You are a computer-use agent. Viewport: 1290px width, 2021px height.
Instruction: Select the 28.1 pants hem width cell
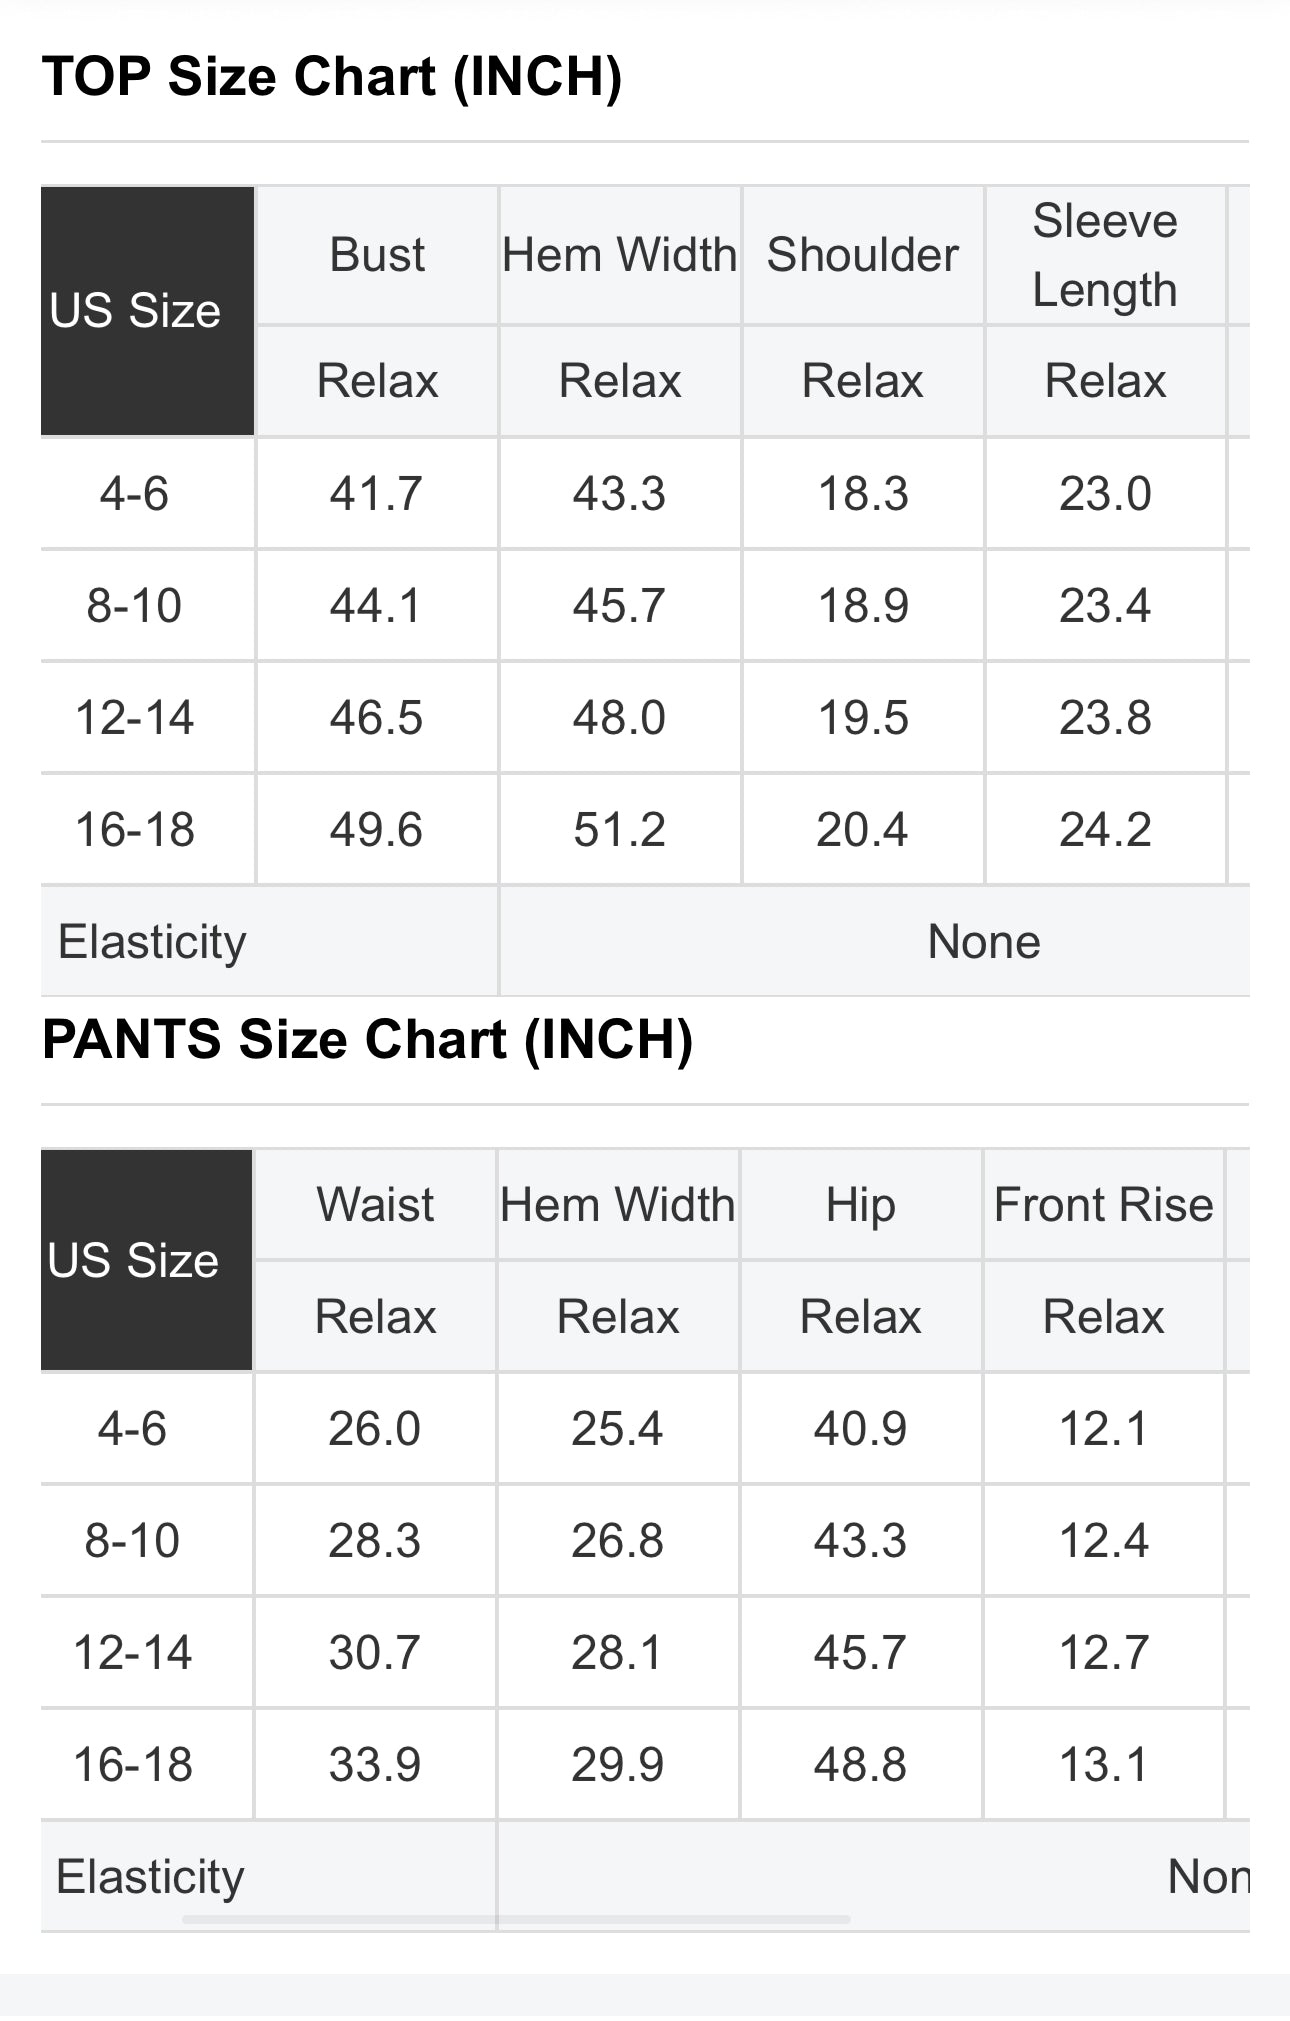617,1652
